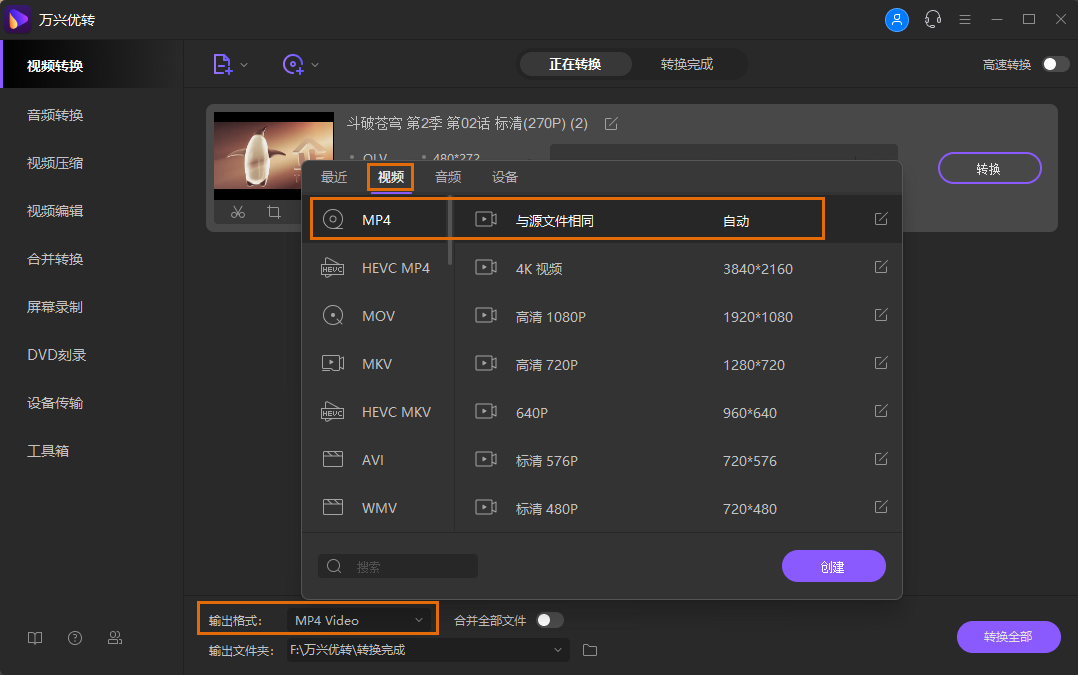Click the download video icon in the toolbar

(293, 63)
